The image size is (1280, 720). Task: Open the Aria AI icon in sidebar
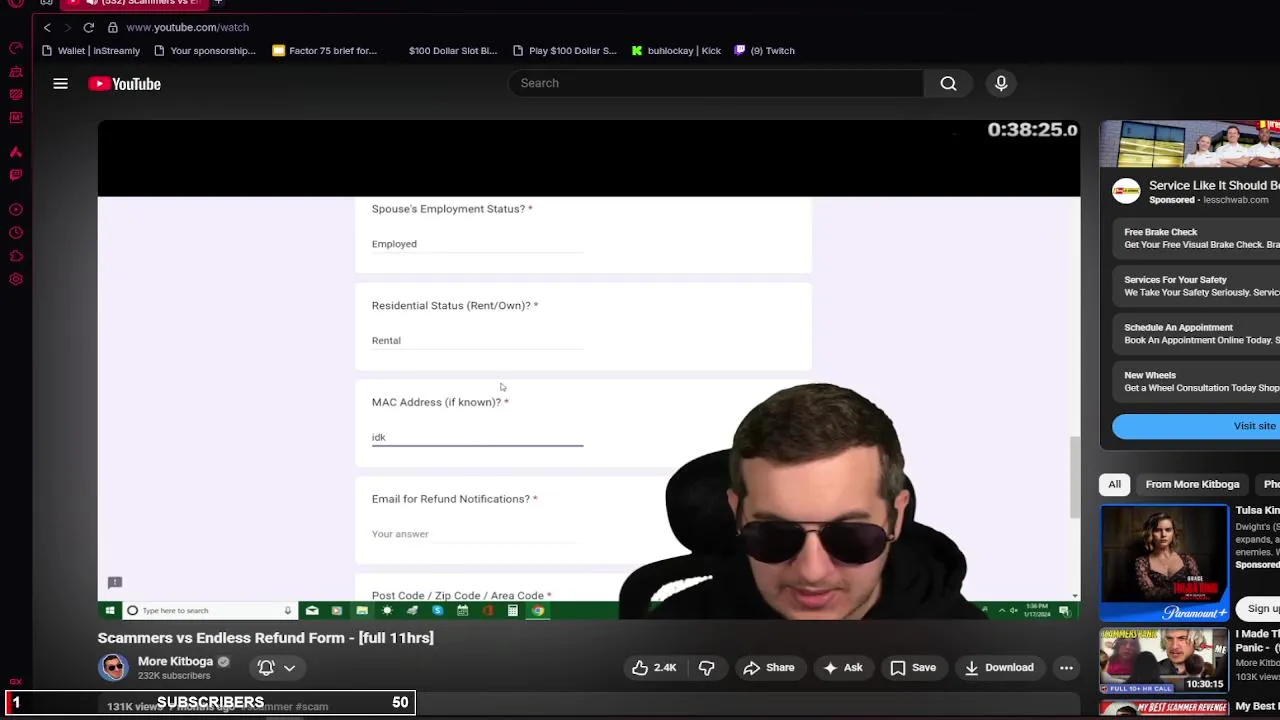click(16, 152)
